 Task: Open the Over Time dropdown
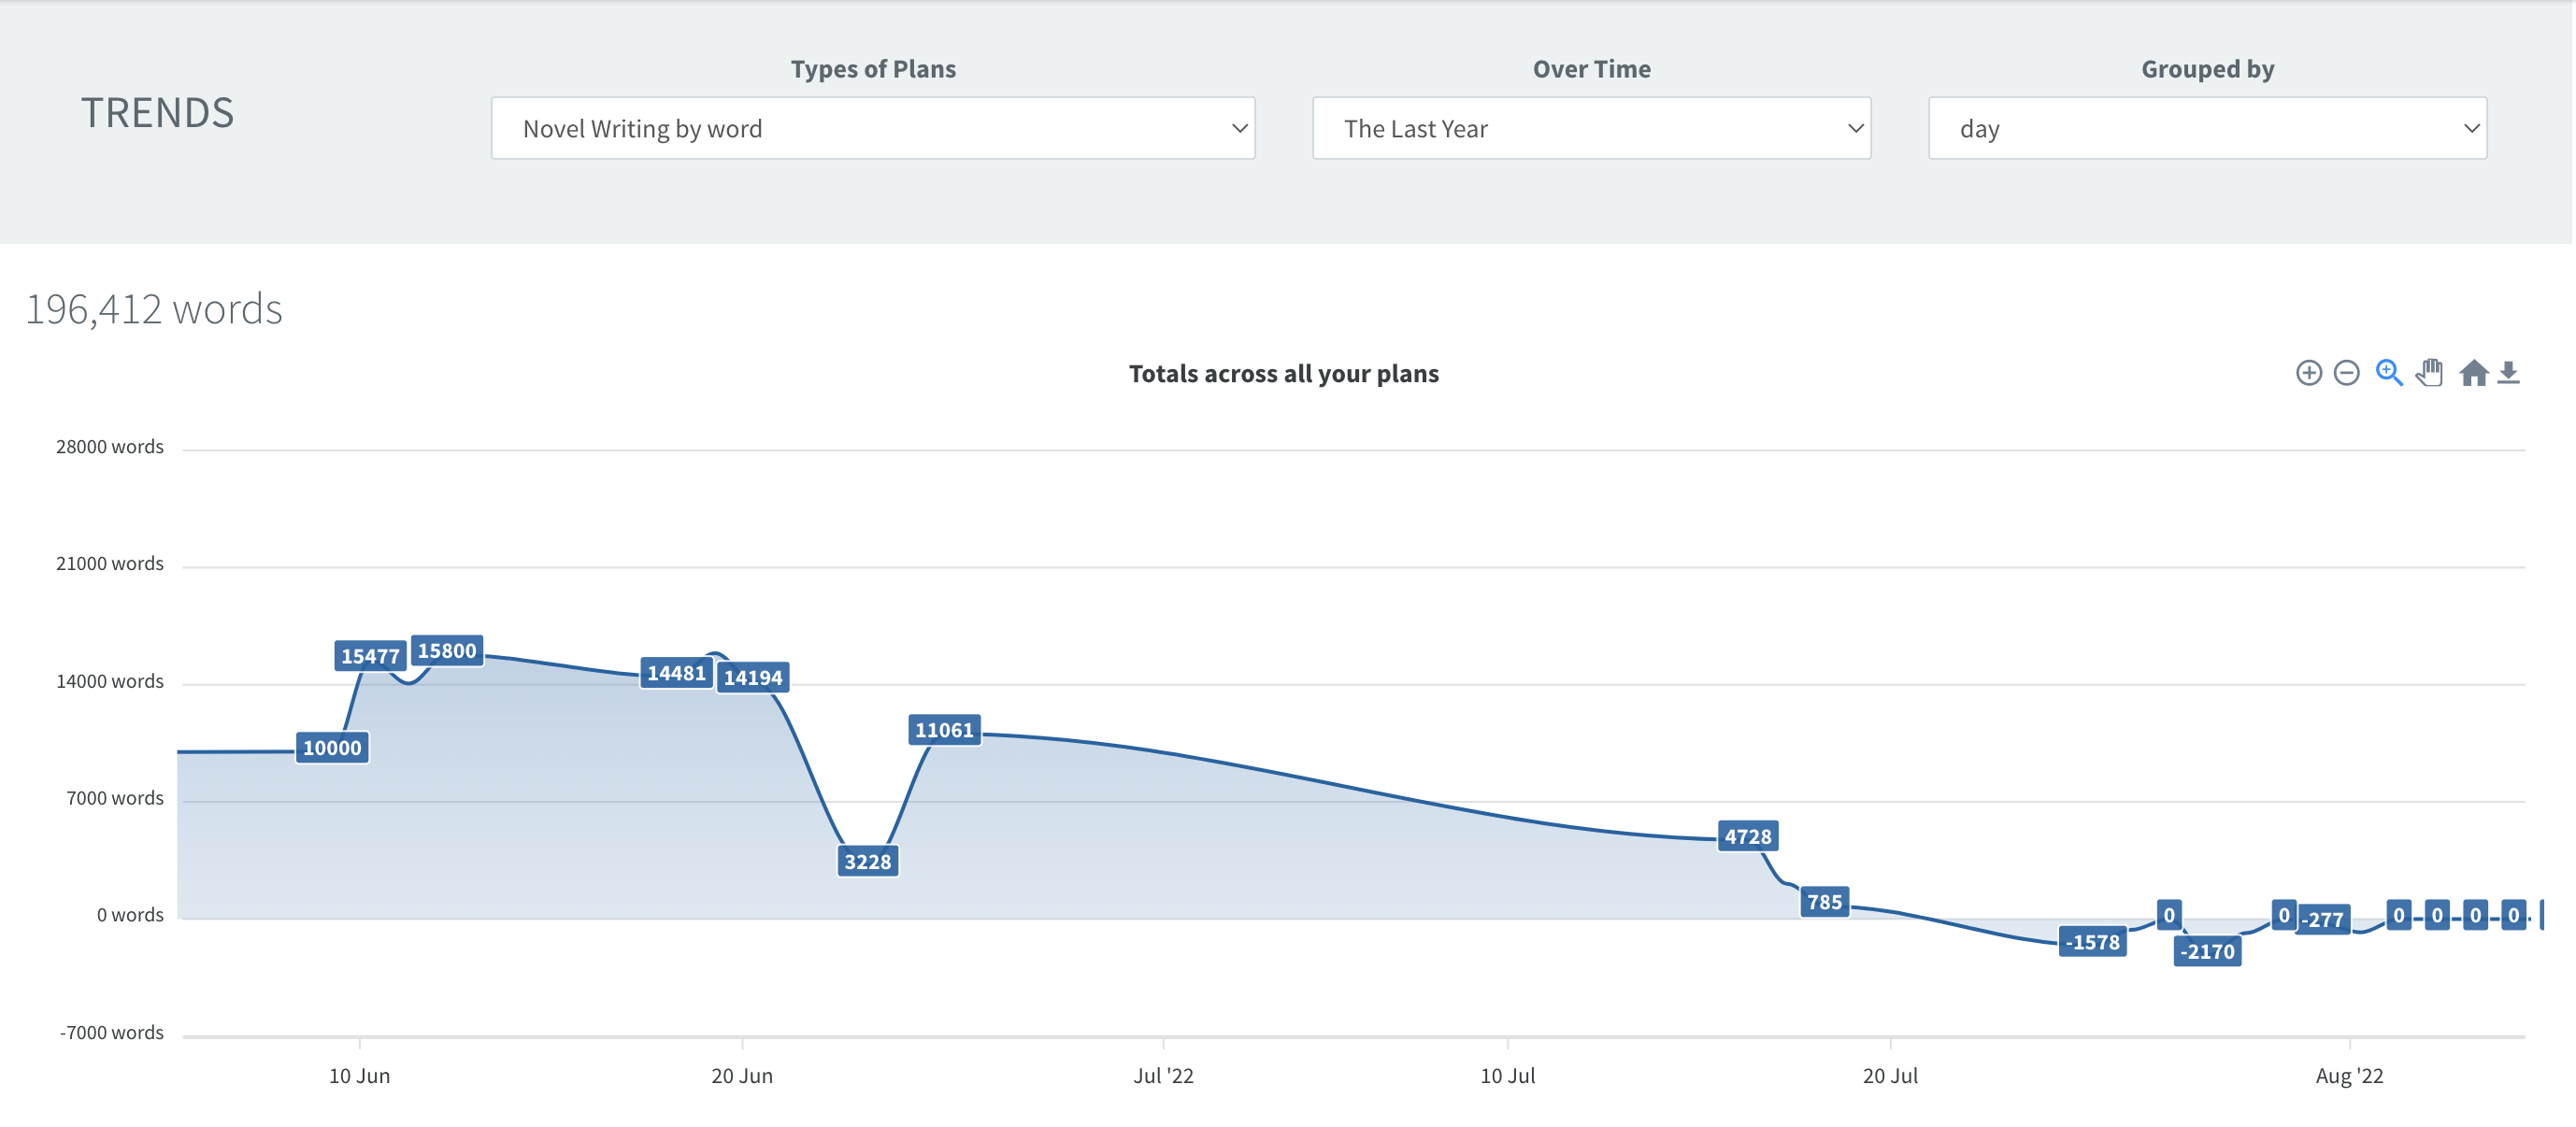point(1590,128)
